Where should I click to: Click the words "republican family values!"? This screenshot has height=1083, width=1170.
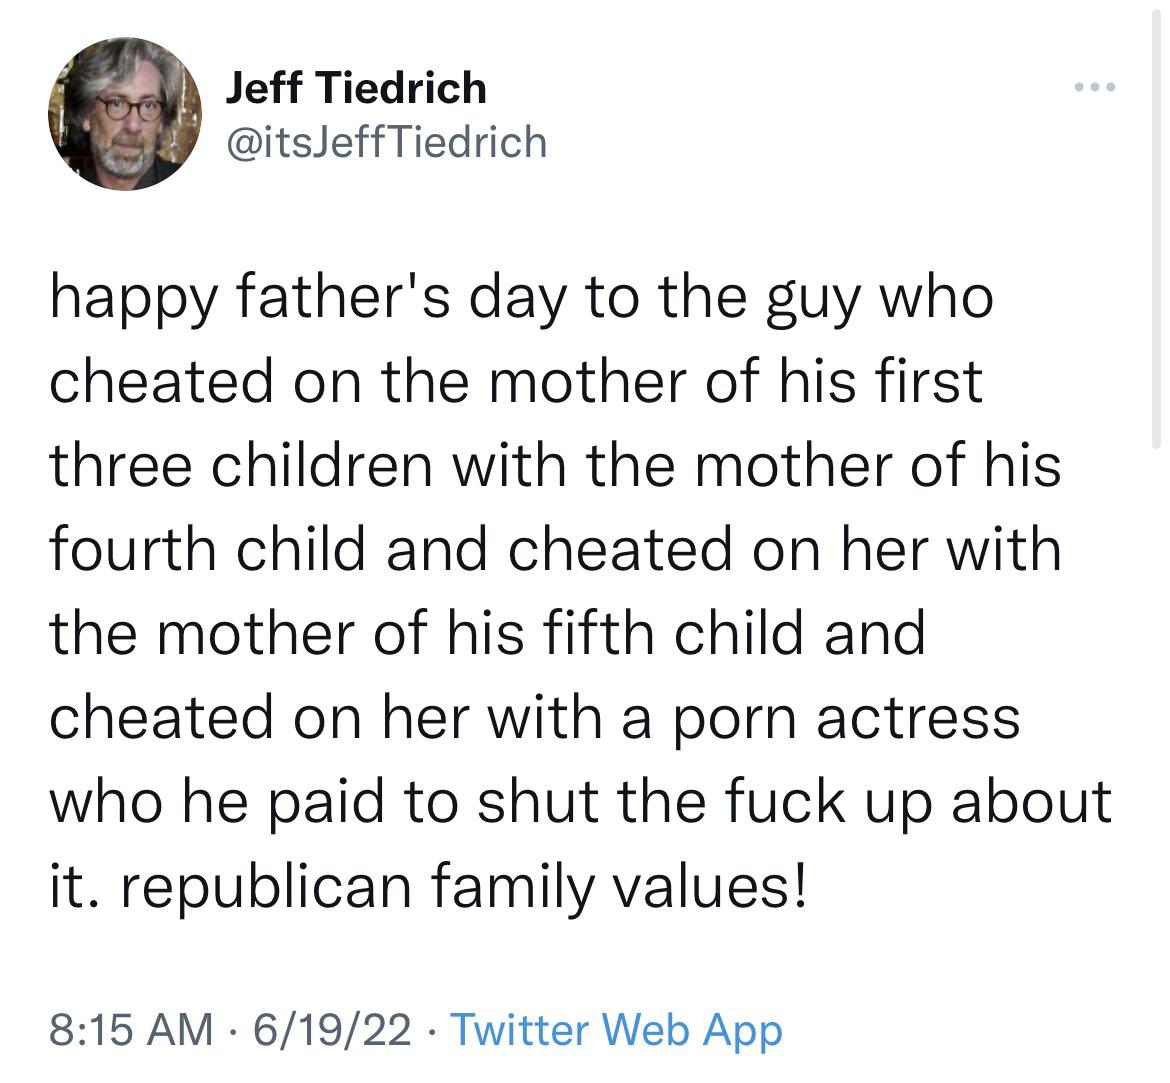click(463, 887)
